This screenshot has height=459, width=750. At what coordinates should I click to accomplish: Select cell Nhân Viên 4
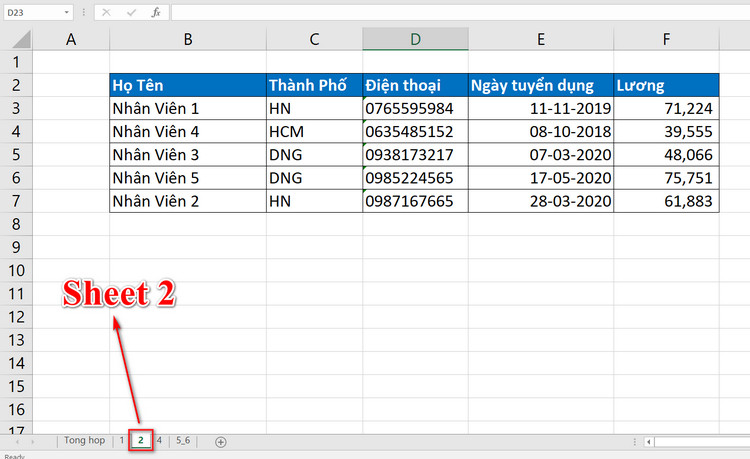point(188,131)
